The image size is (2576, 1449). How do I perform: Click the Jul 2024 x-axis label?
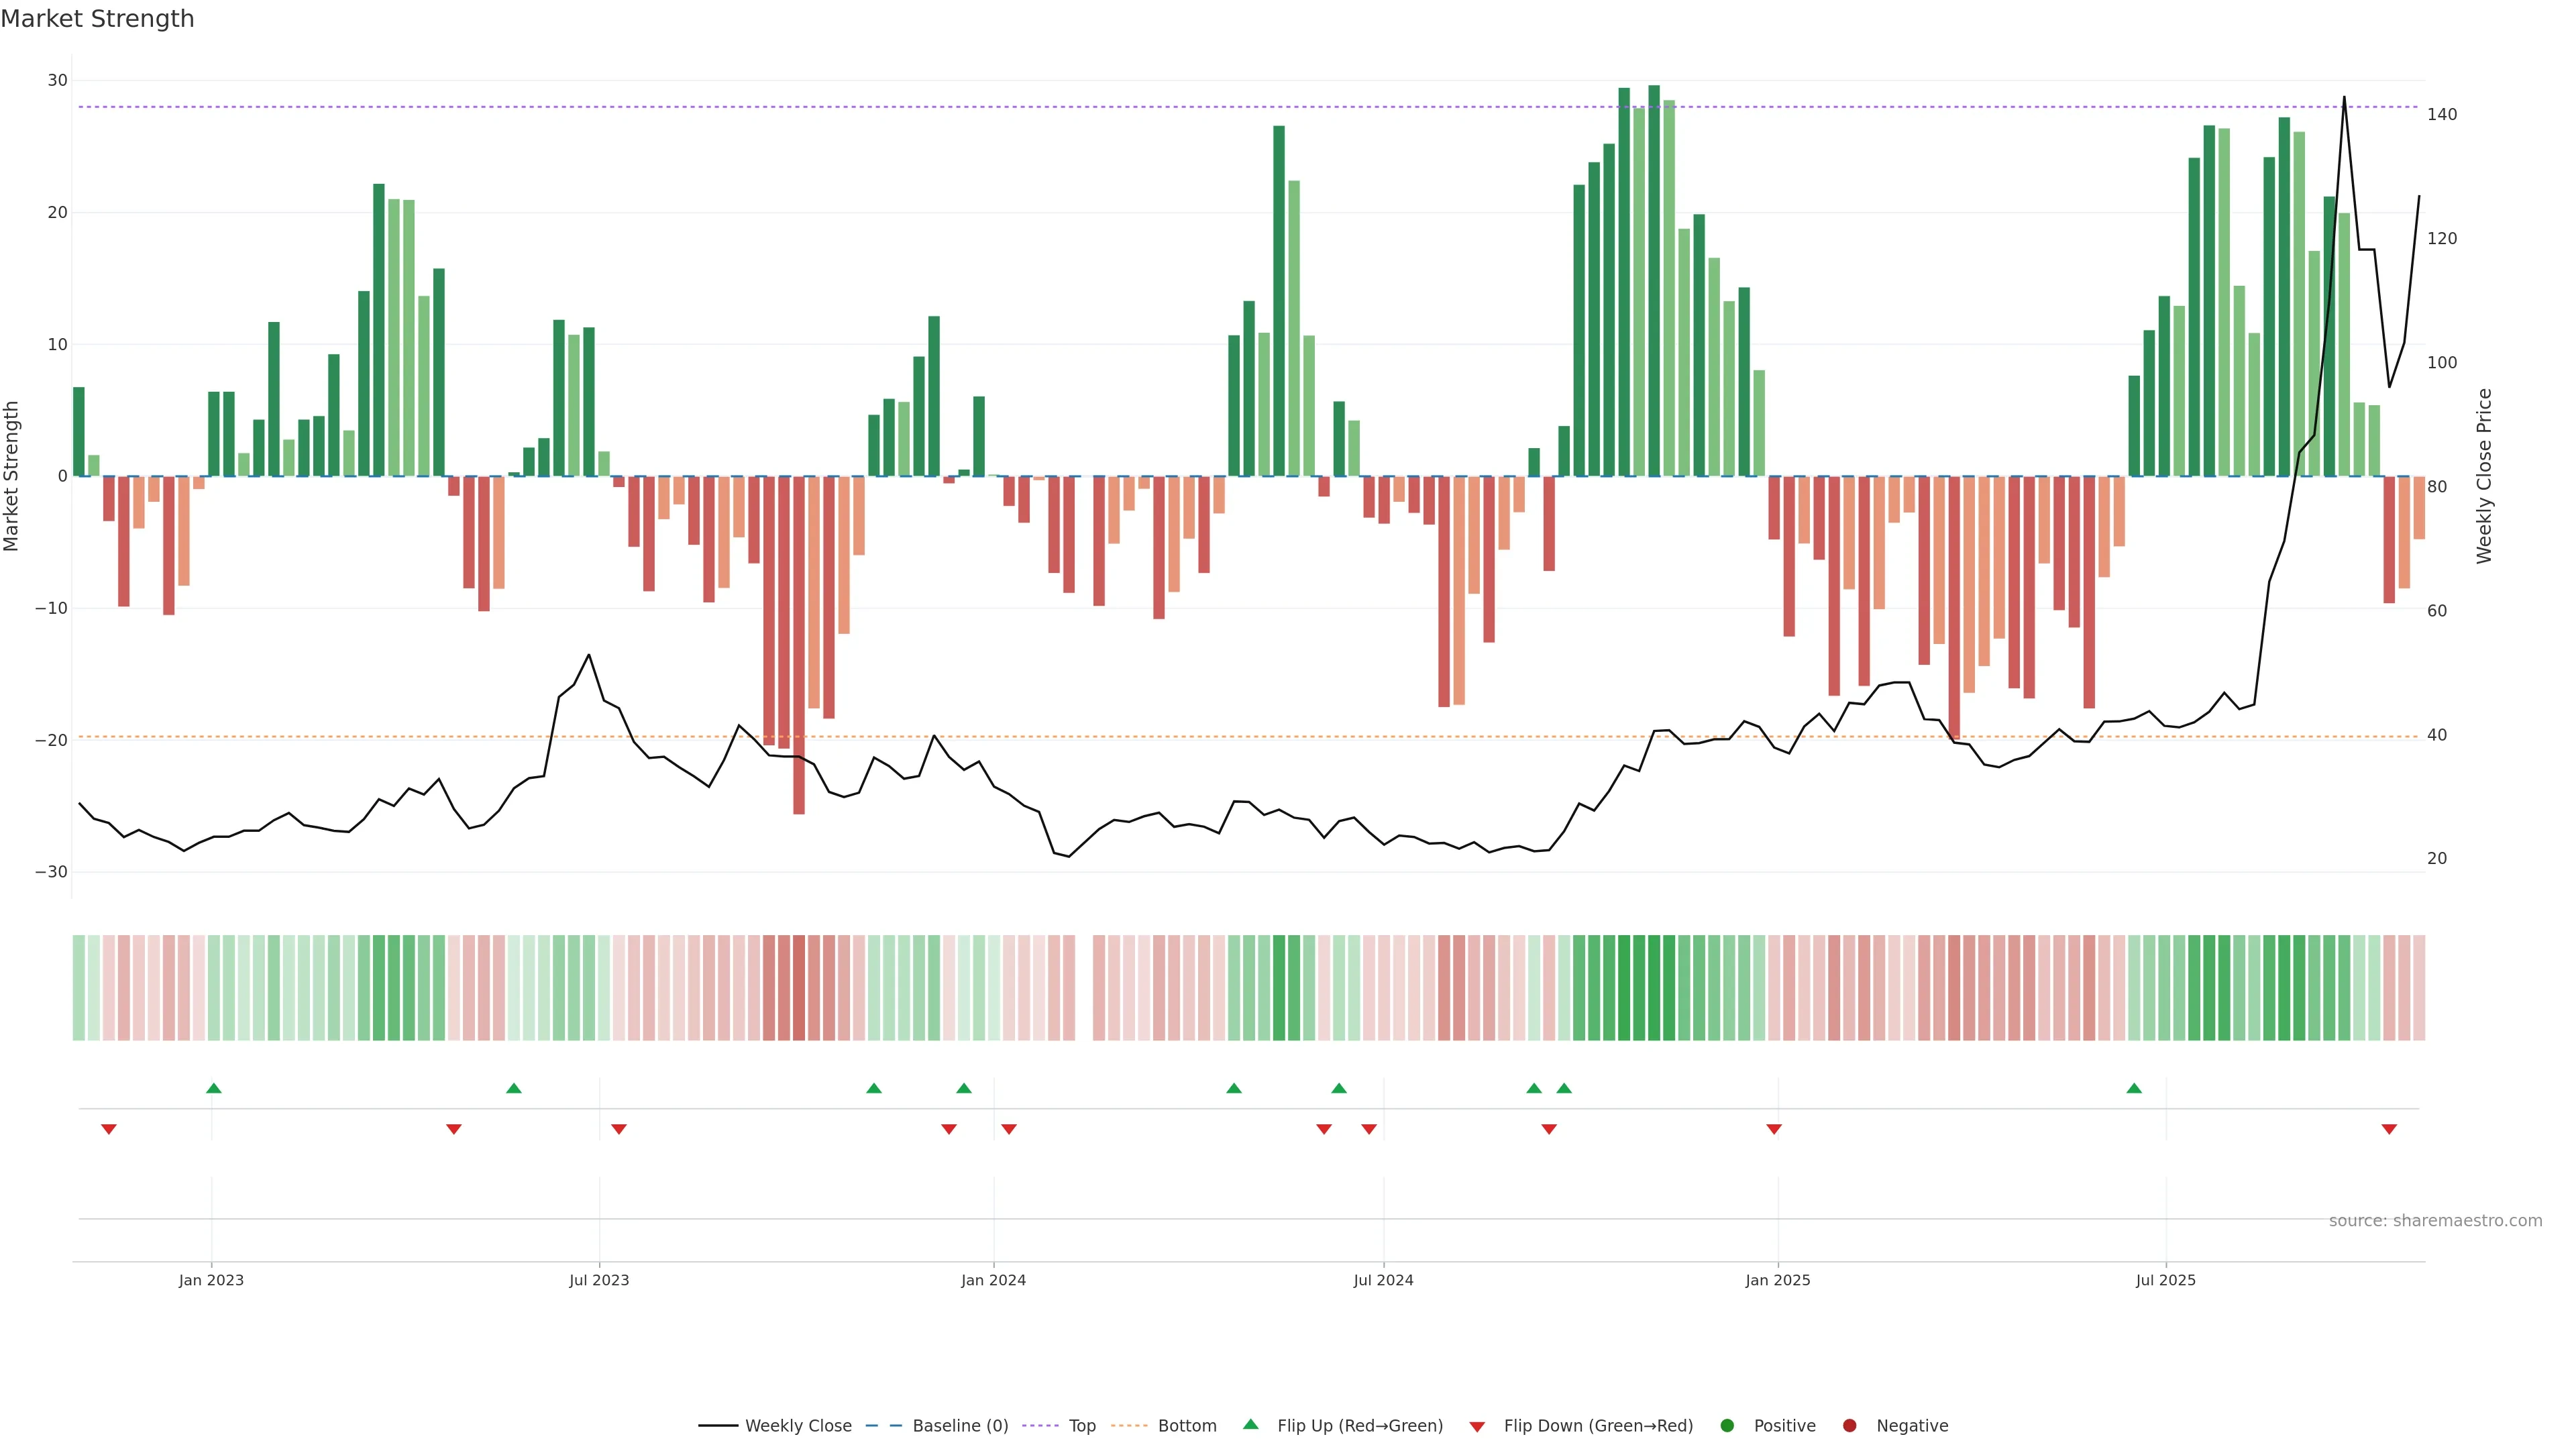point(1383,1280)
